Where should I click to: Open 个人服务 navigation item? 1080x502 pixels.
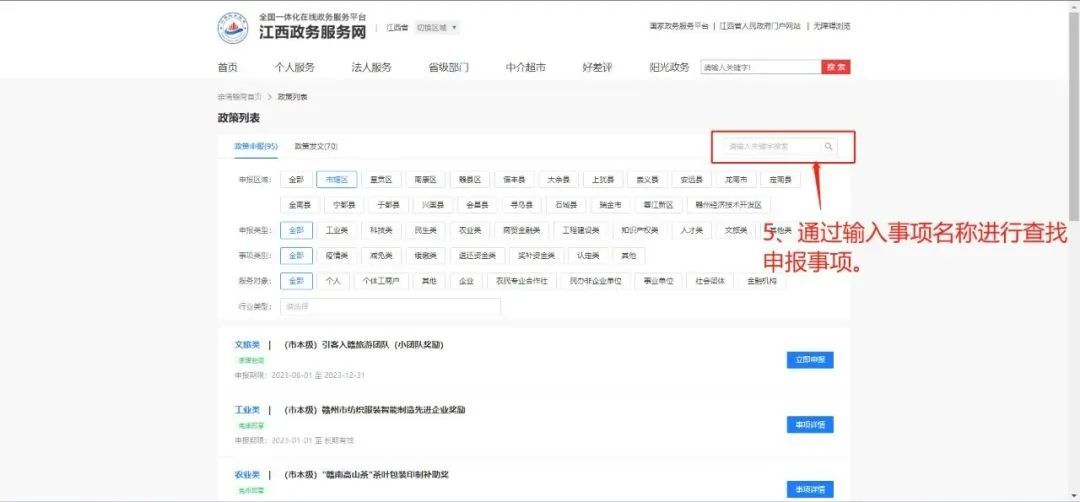(295, 67)
